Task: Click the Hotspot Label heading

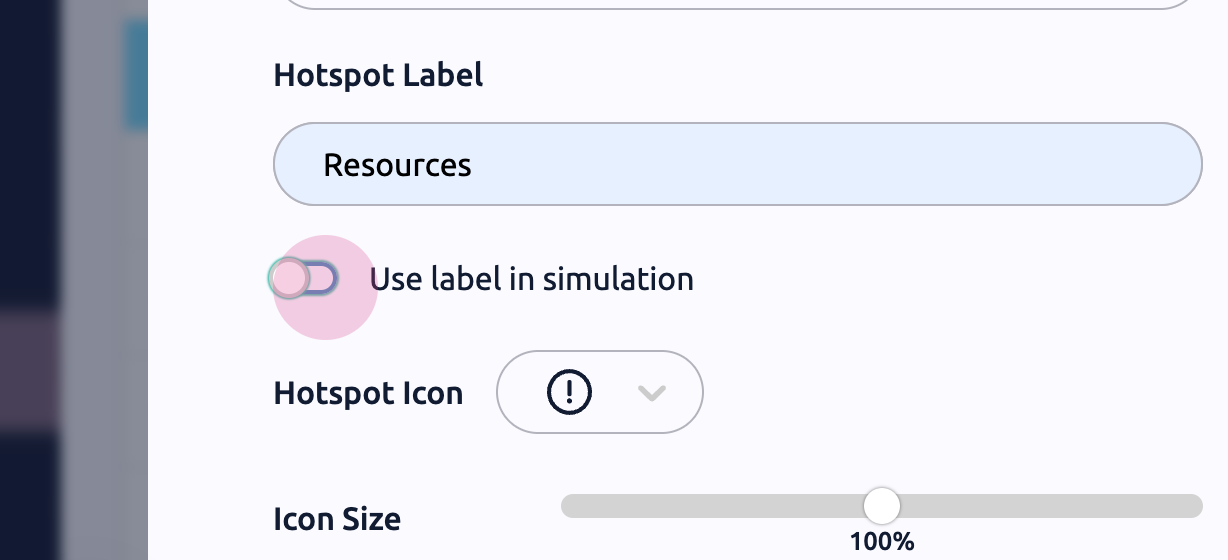Action: tap(378, 75)
